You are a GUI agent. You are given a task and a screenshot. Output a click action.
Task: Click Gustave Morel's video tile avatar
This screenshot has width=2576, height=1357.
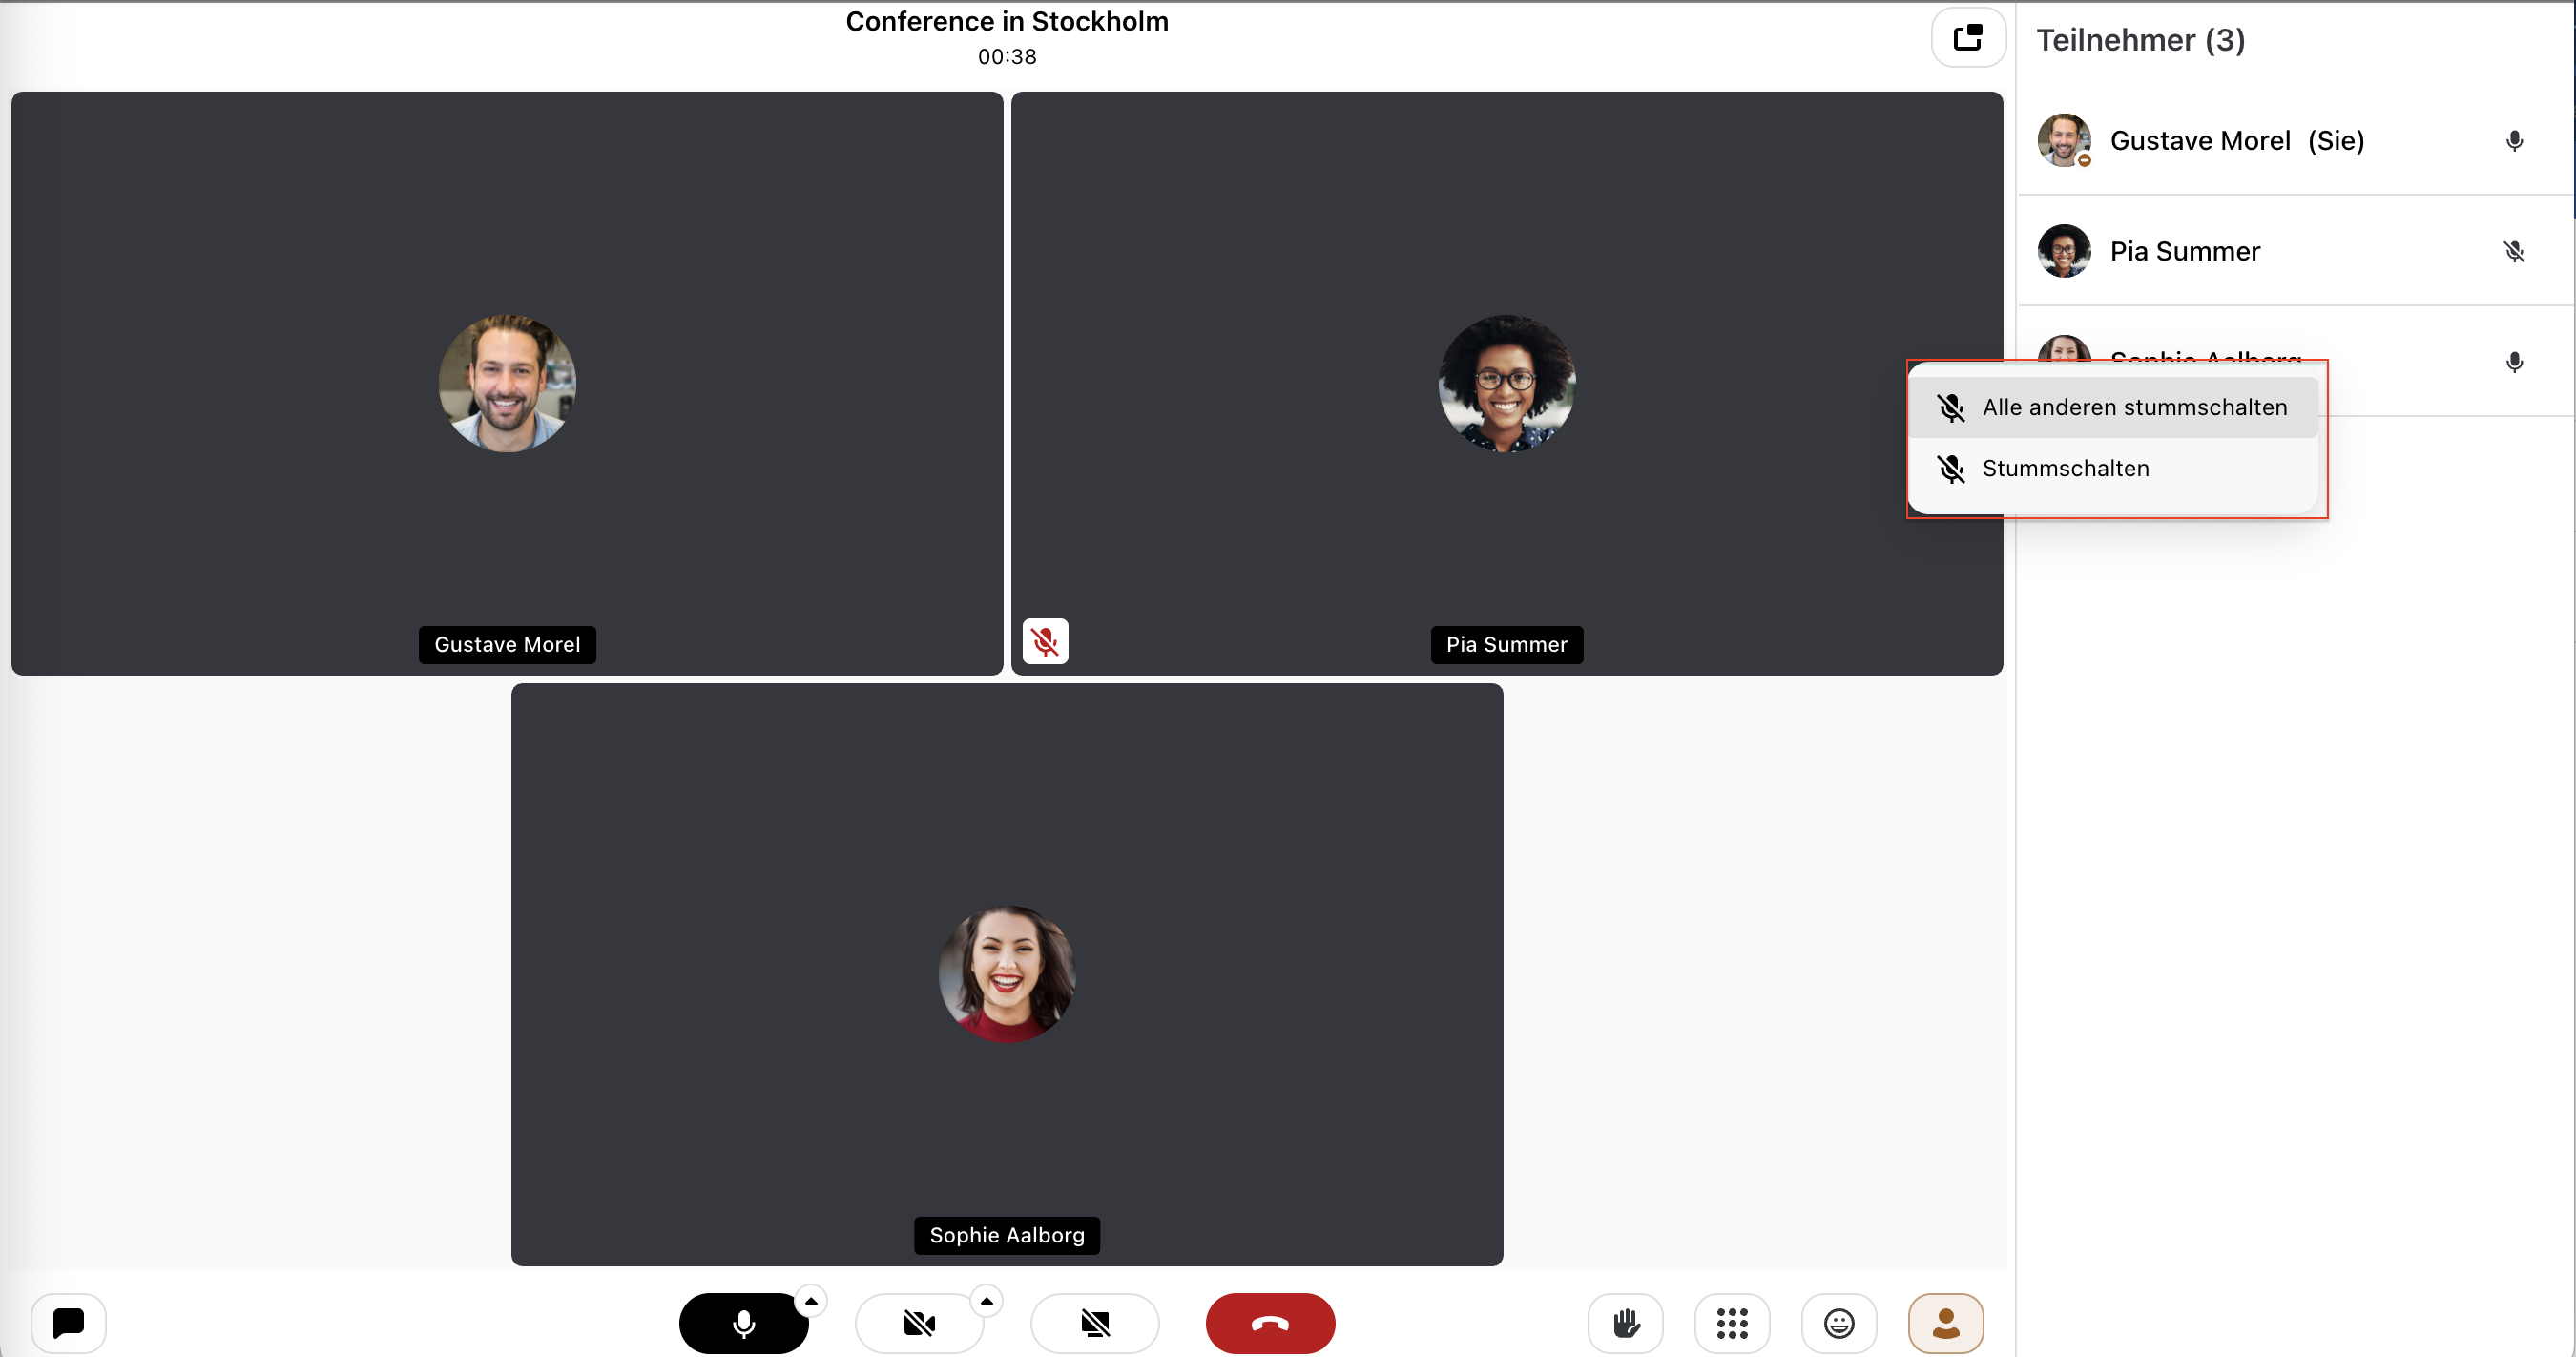click(x=507, y=384)
